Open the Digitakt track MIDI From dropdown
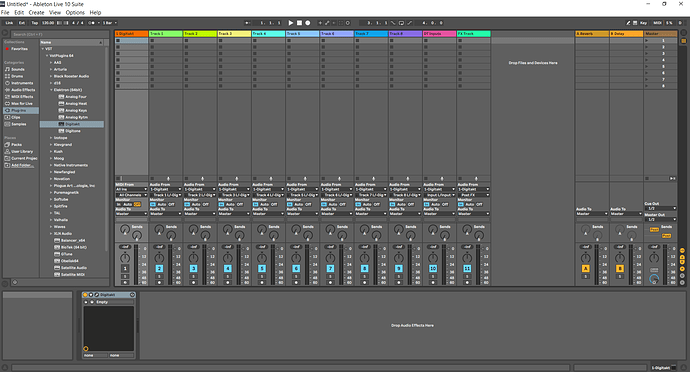This screenshot has height=372, width=690. coord(131,189)
